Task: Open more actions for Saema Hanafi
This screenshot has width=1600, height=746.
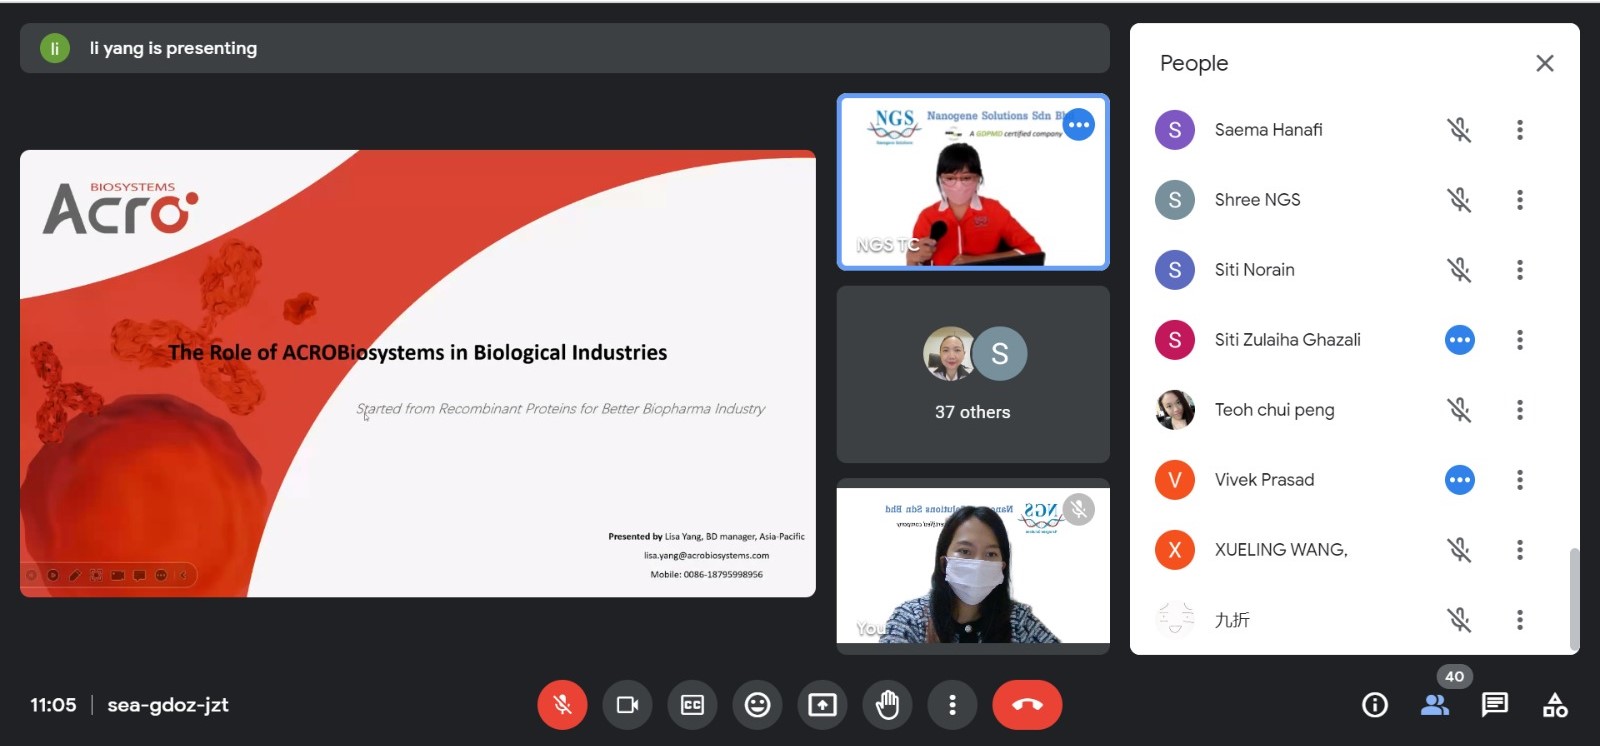Action: tap(1519, 130)
